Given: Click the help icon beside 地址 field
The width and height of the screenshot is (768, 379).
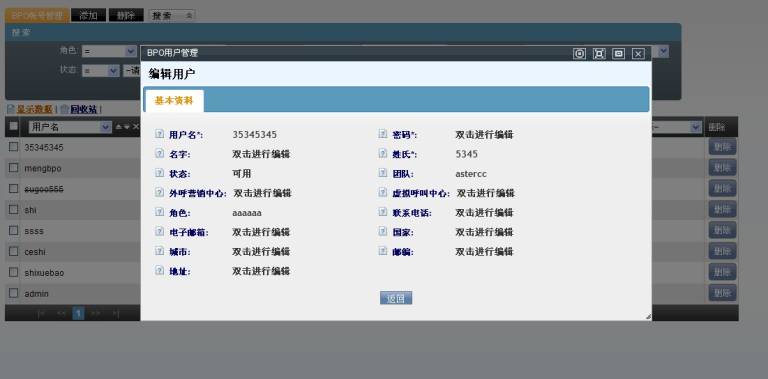Looking at the screenshot, I should [159, 270].
